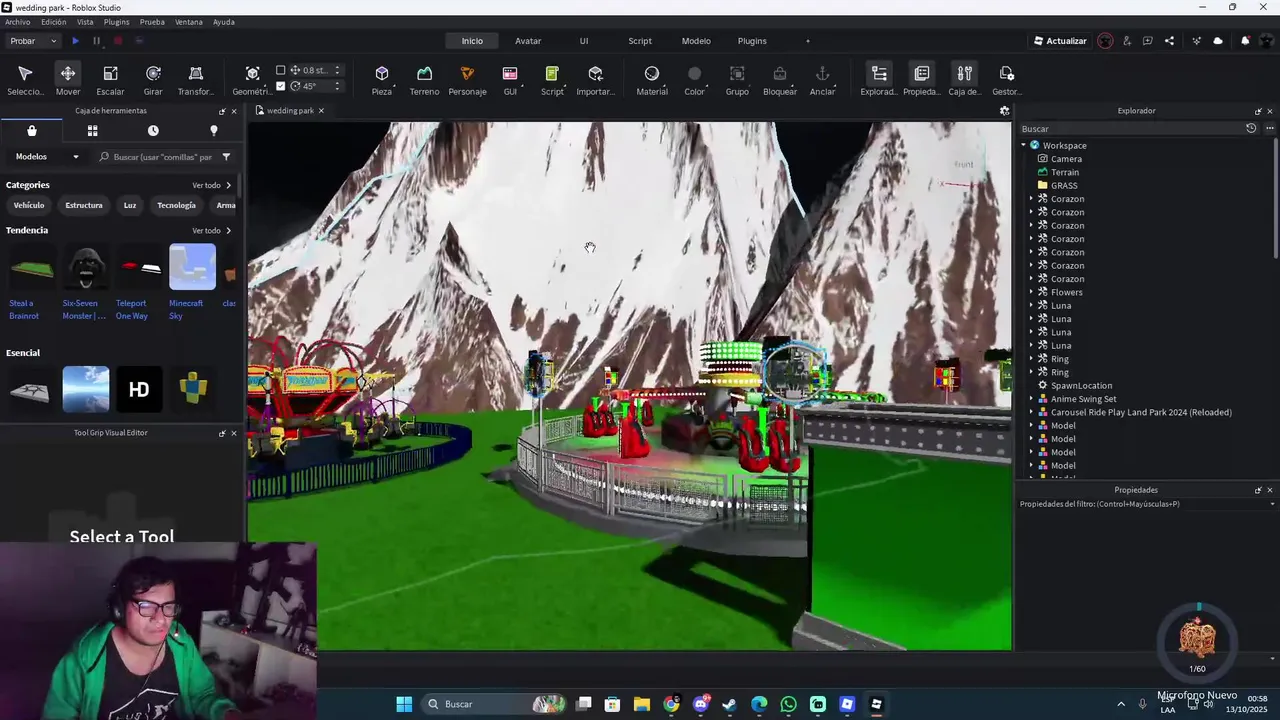Click the Grupo tool
The image size is (1280, 720).
click(737, 80)
